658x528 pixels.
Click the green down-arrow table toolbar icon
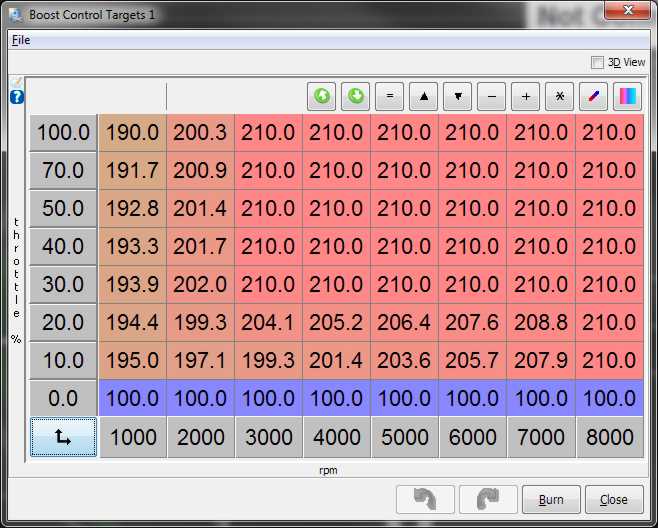pos(355,96)
